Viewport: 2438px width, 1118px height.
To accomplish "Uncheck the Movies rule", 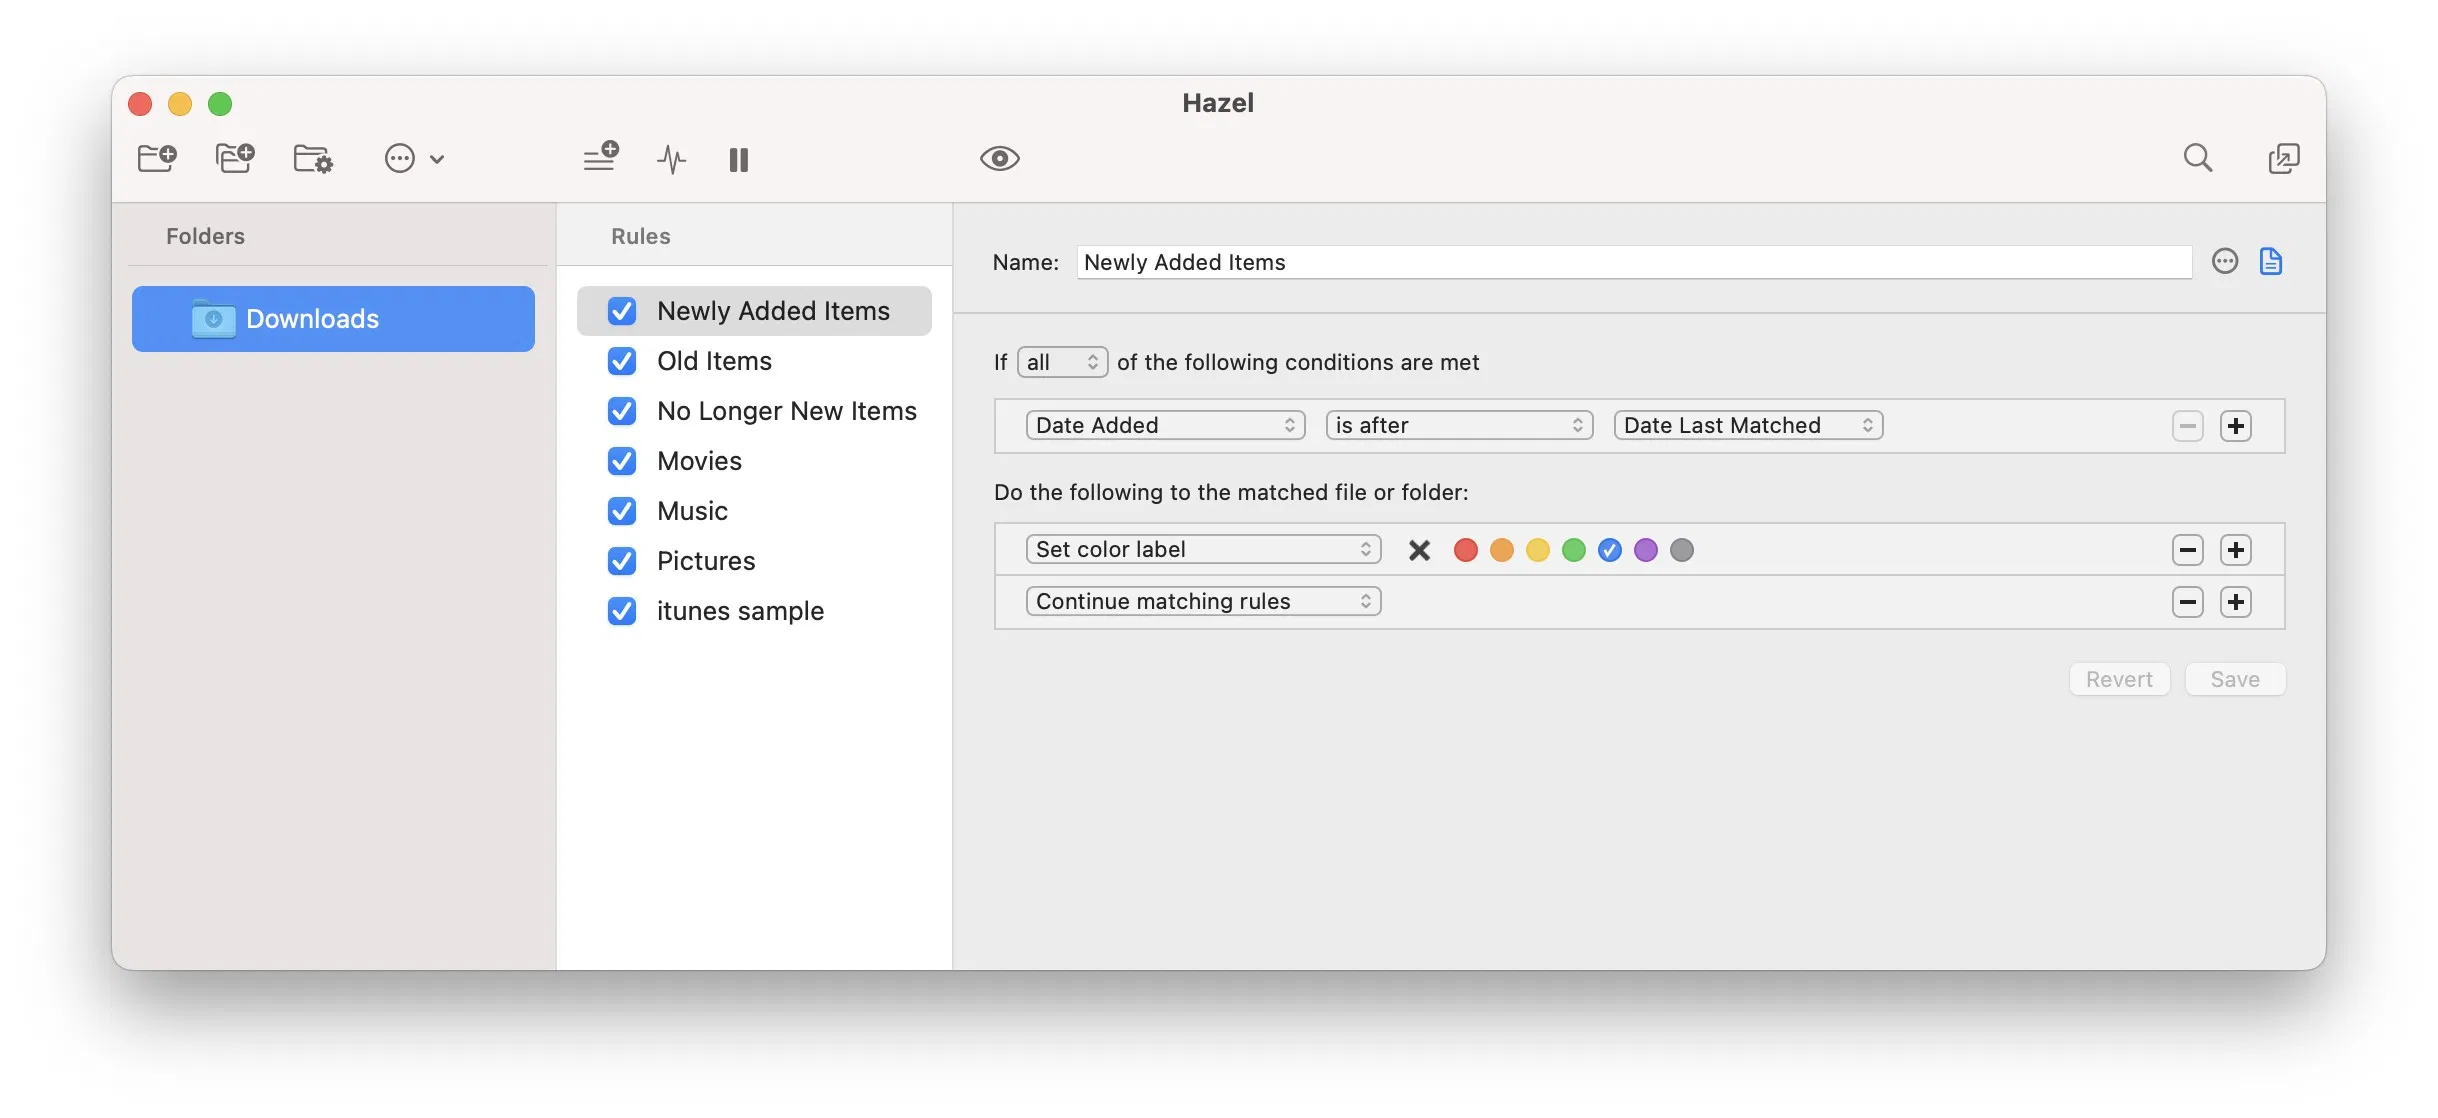I will pos(621,461).
